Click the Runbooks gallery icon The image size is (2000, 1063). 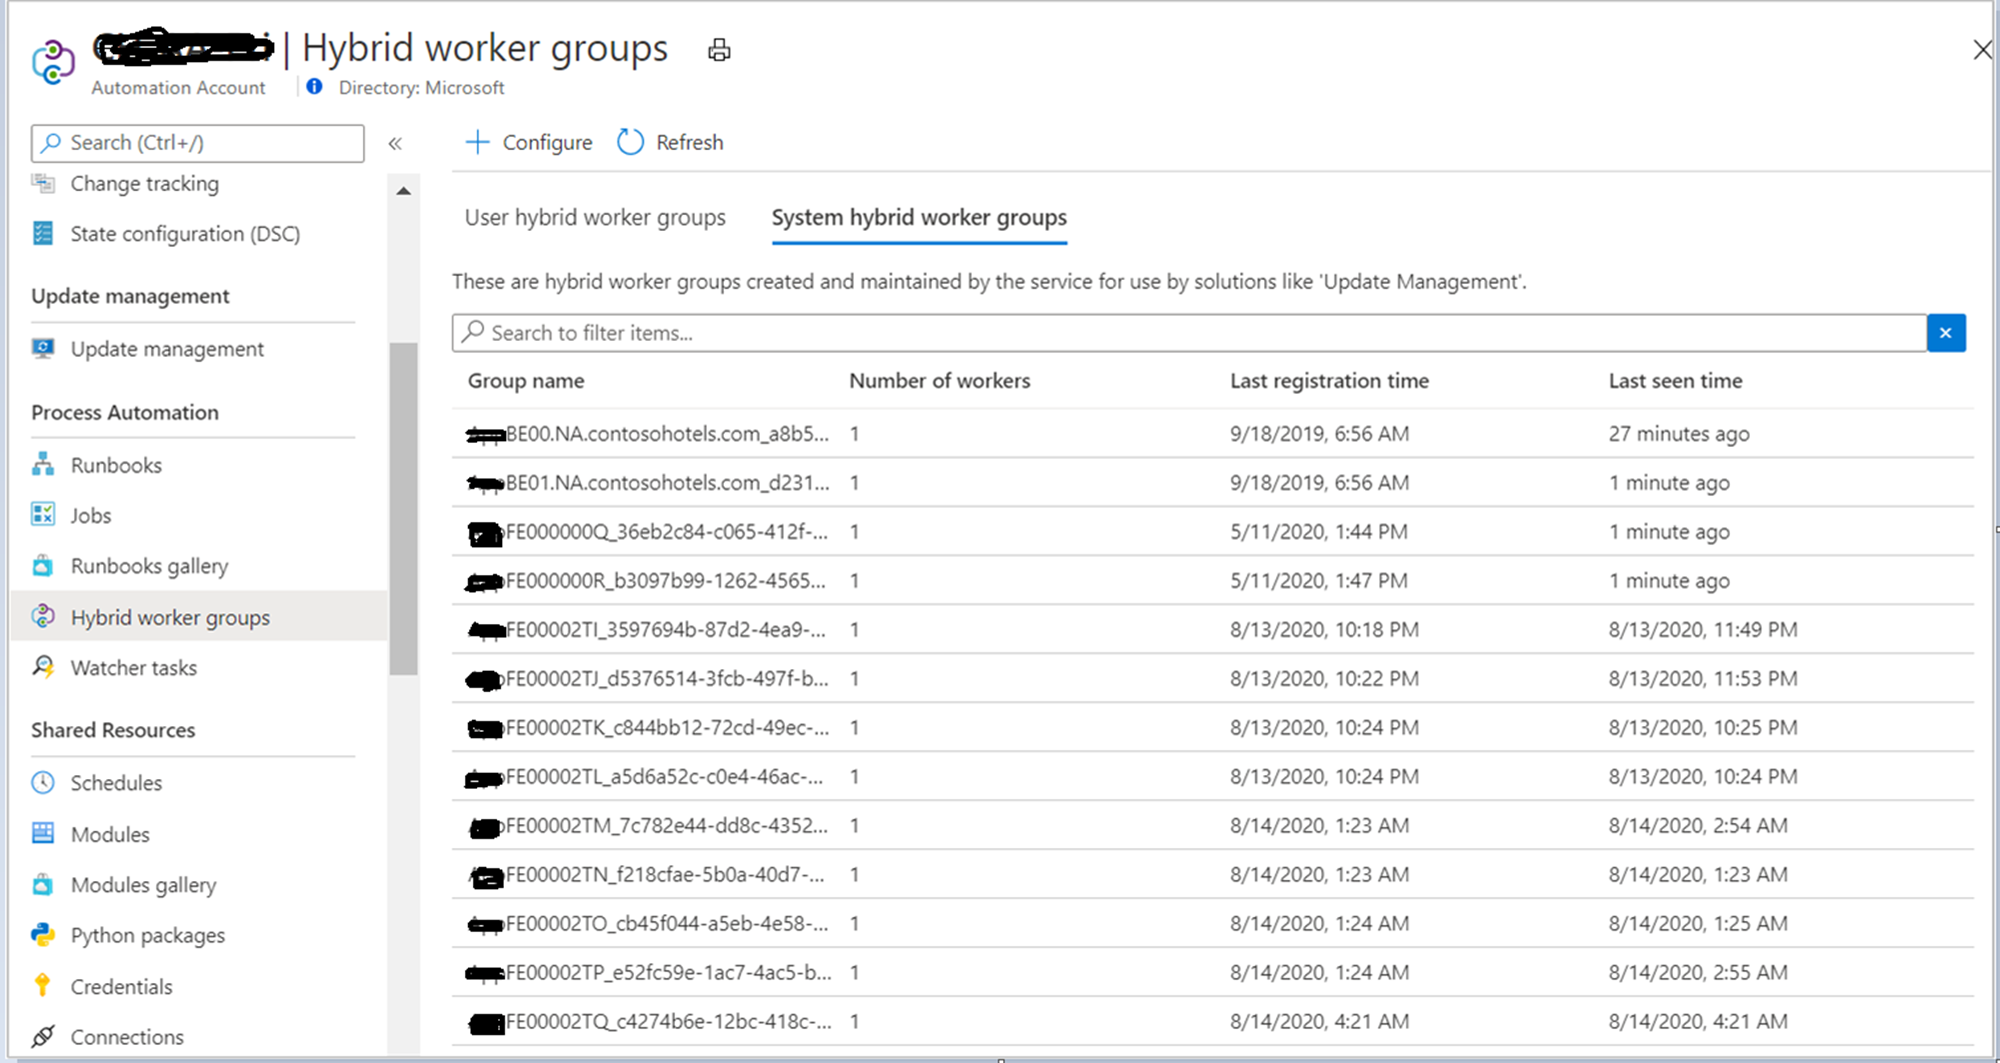click(43, 565)
